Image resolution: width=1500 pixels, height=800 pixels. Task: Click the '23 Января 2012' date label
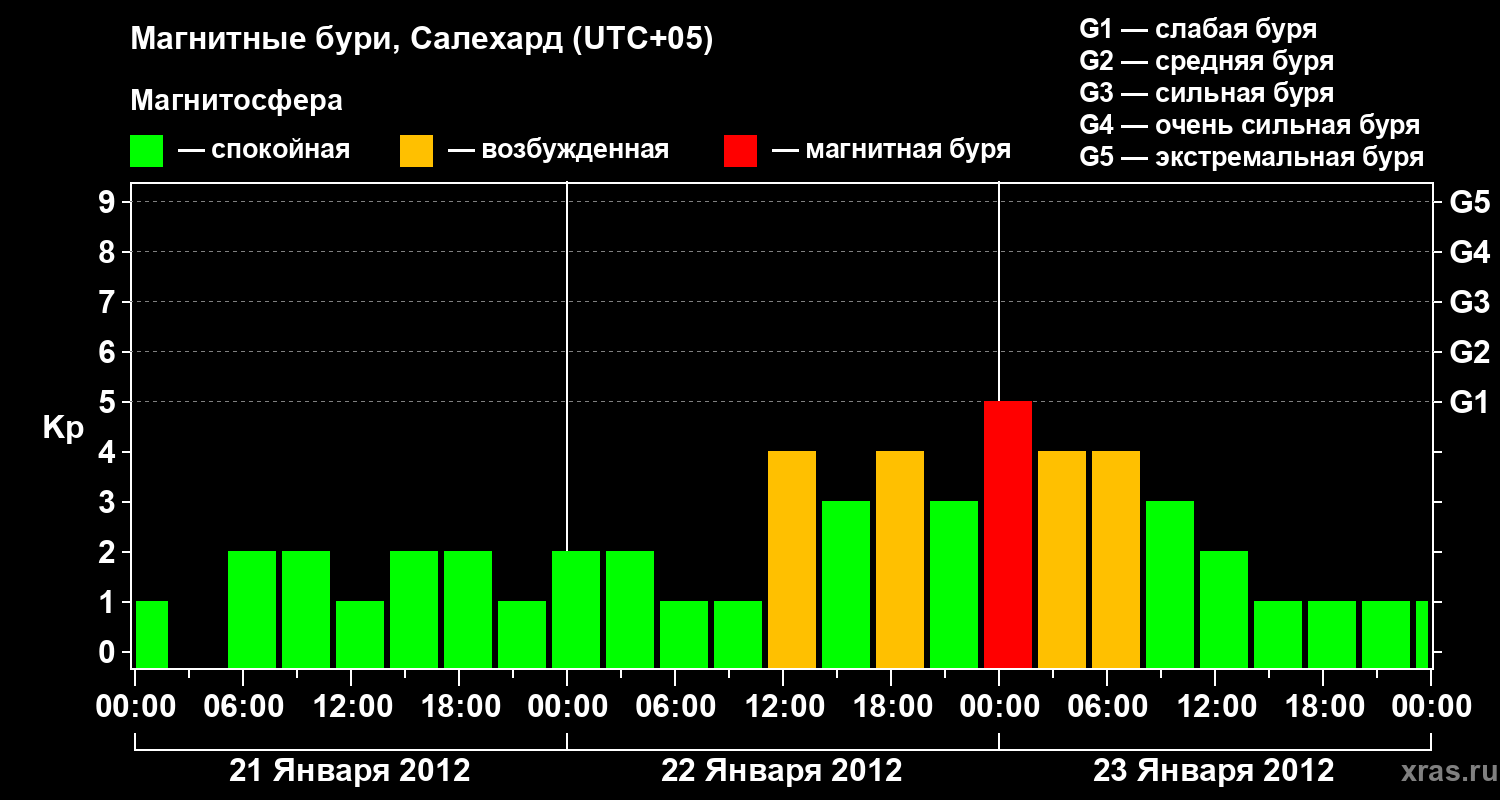[1214, 771]
